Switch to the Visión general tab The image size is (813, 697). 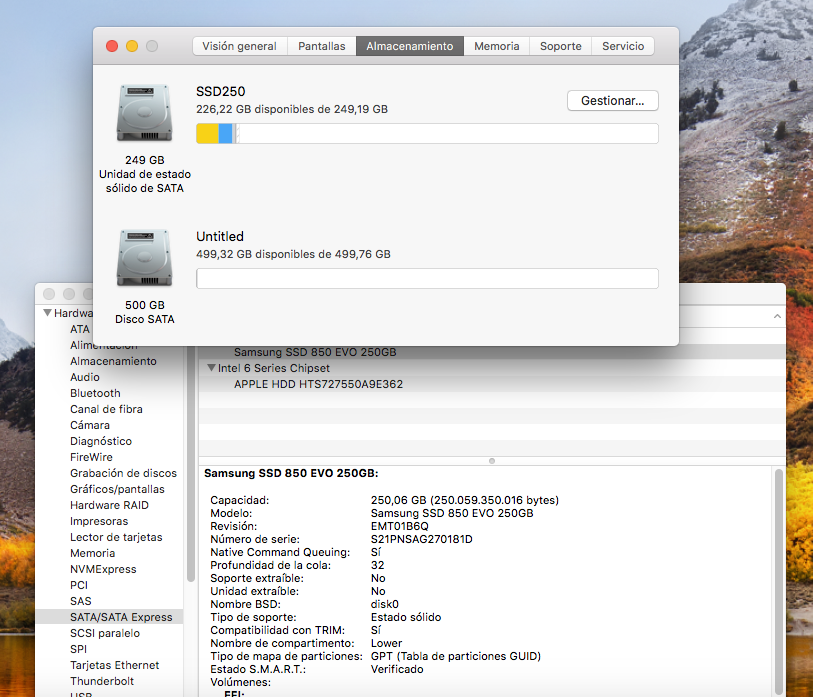point(239,46)
